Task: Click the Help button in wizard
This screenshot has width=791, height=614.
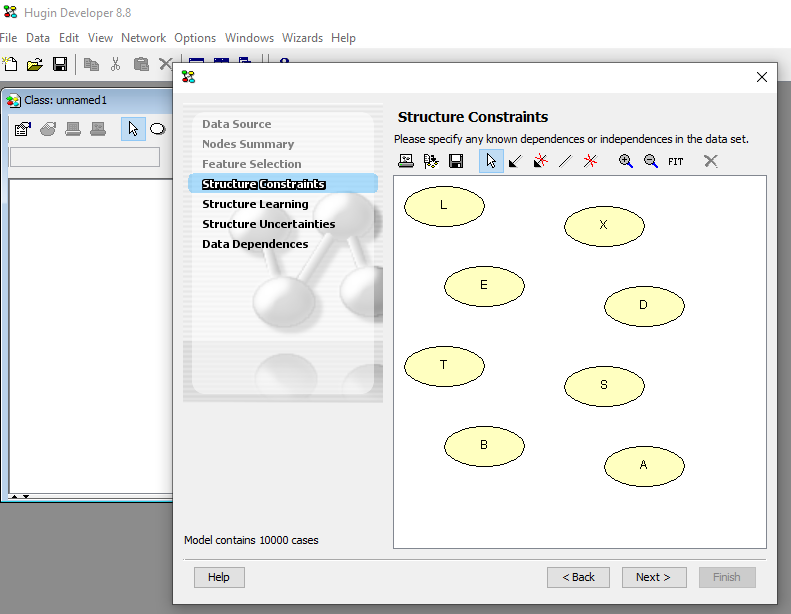Action: click(x=219, y=577)
